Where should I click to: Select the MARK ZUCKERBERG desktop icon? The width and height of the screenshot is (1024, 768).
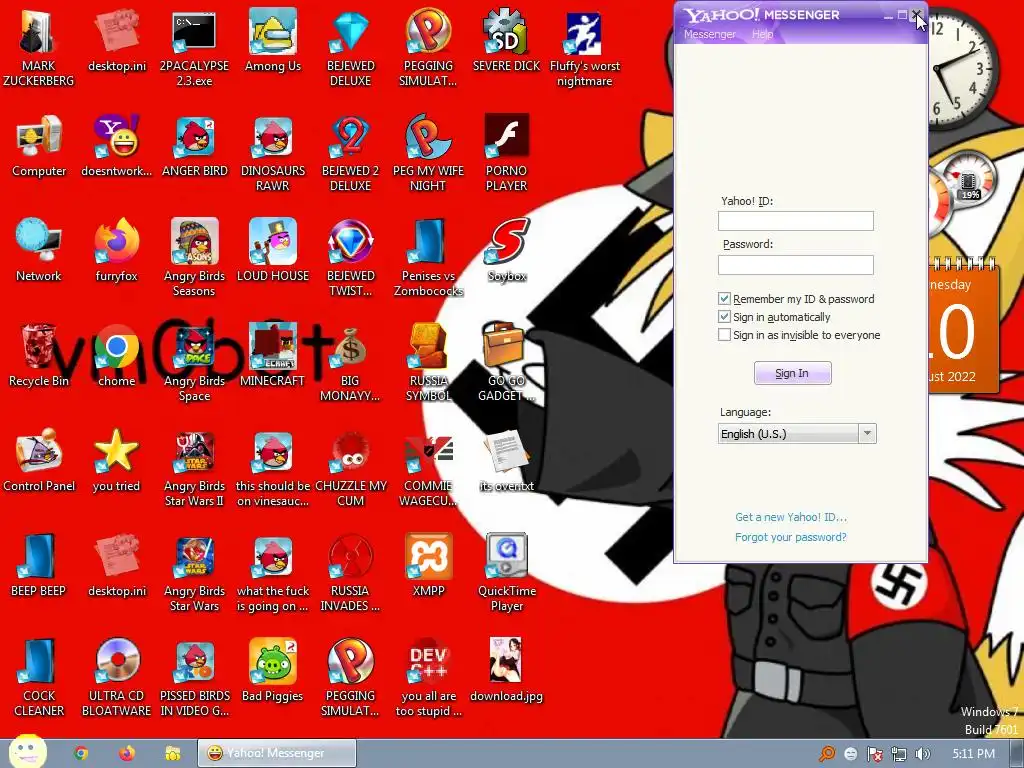[x=39, y=48]
